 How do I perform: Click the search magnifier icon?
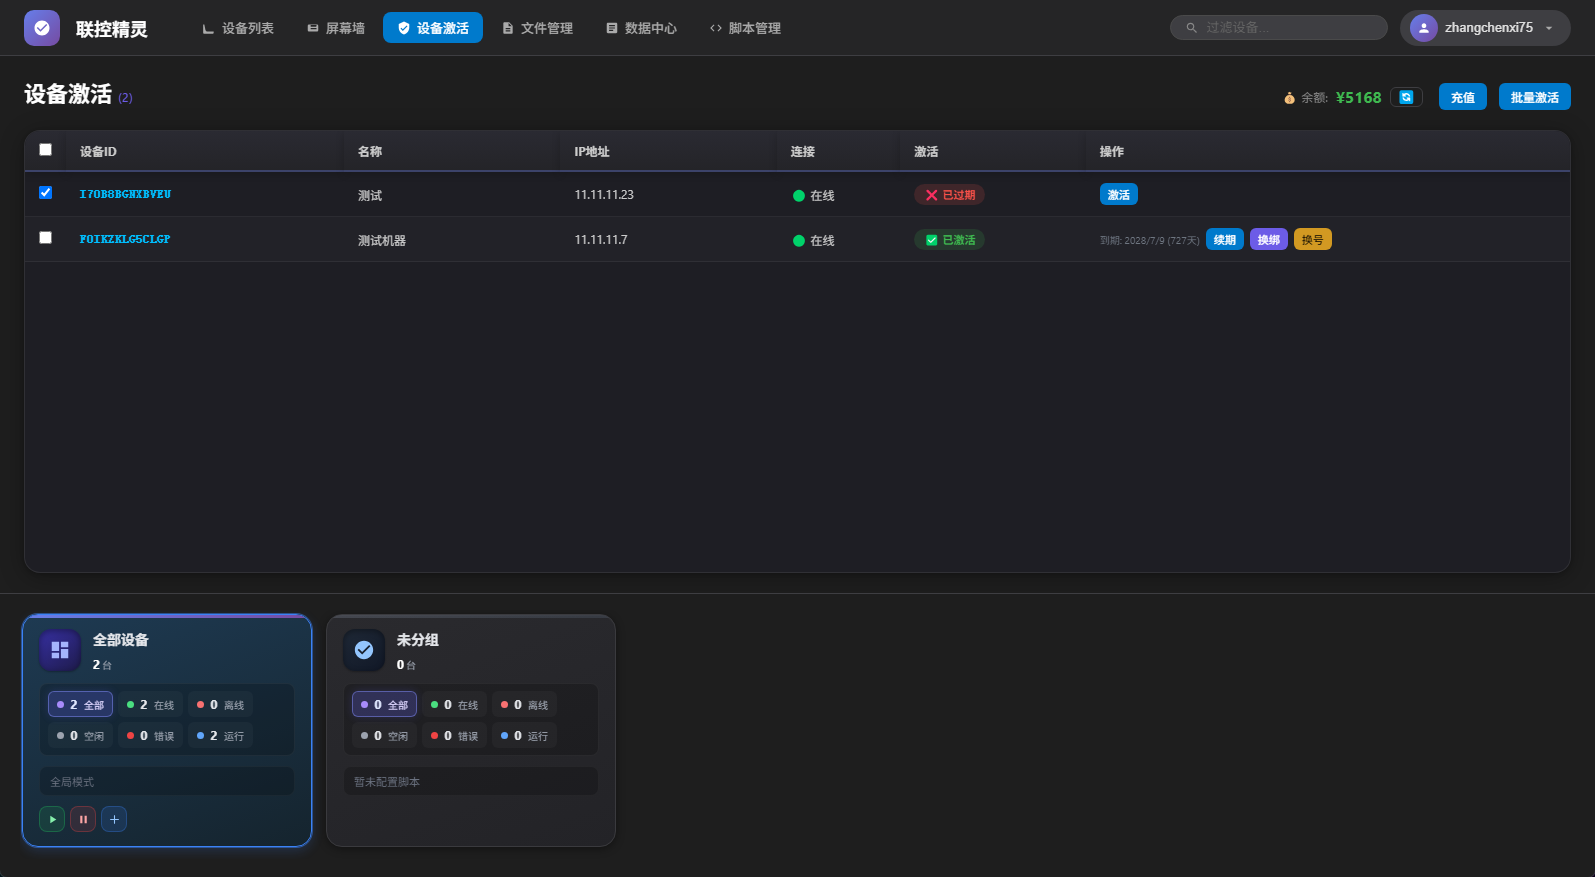coord(1191,28)
